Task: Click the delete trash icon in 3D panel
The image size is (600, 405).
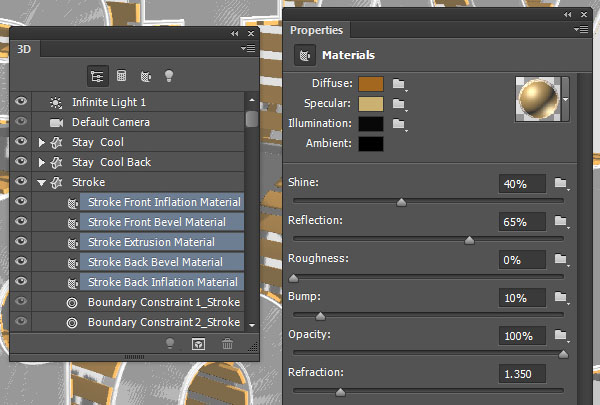Action: (x=228, y=343)
